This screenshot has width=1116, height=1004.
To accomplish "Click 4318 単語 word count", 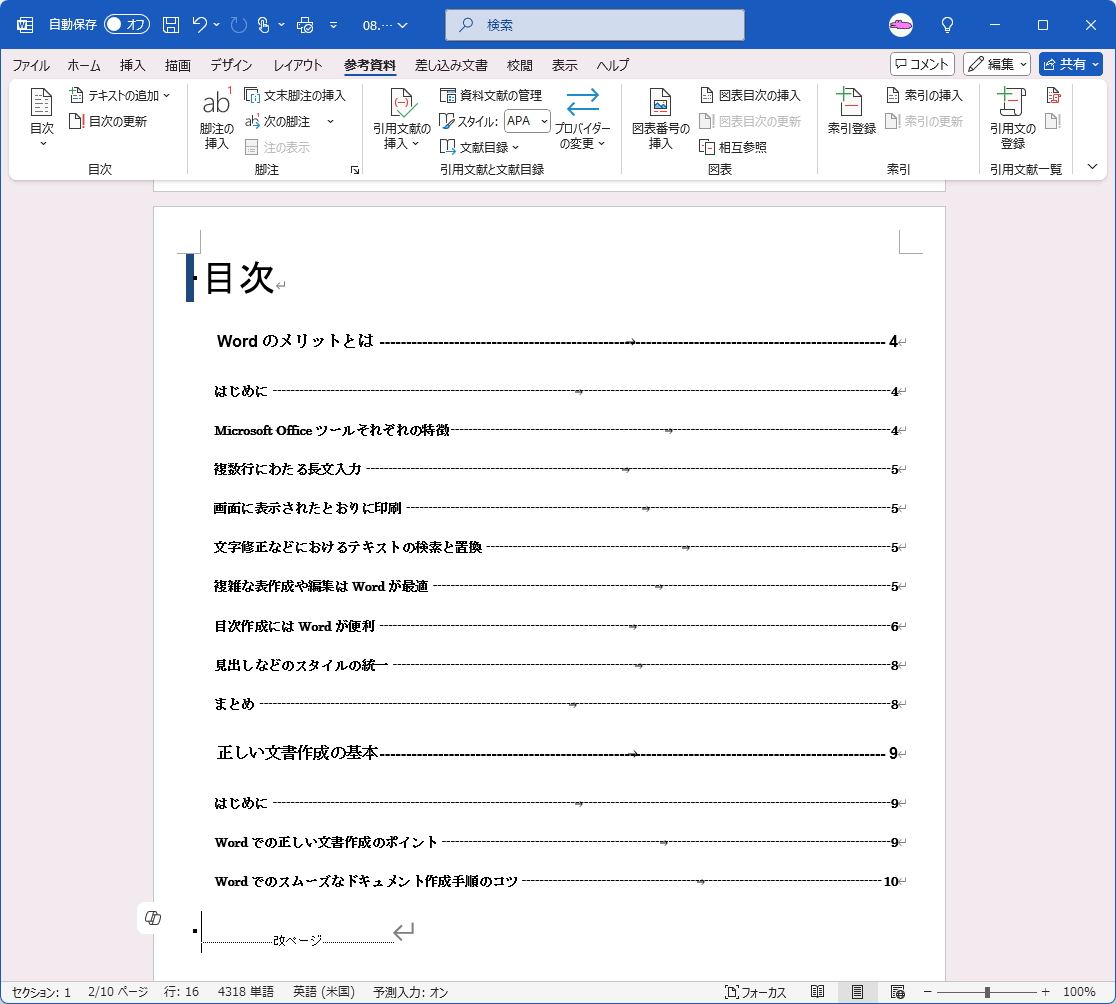I will (x=246, y=992).
